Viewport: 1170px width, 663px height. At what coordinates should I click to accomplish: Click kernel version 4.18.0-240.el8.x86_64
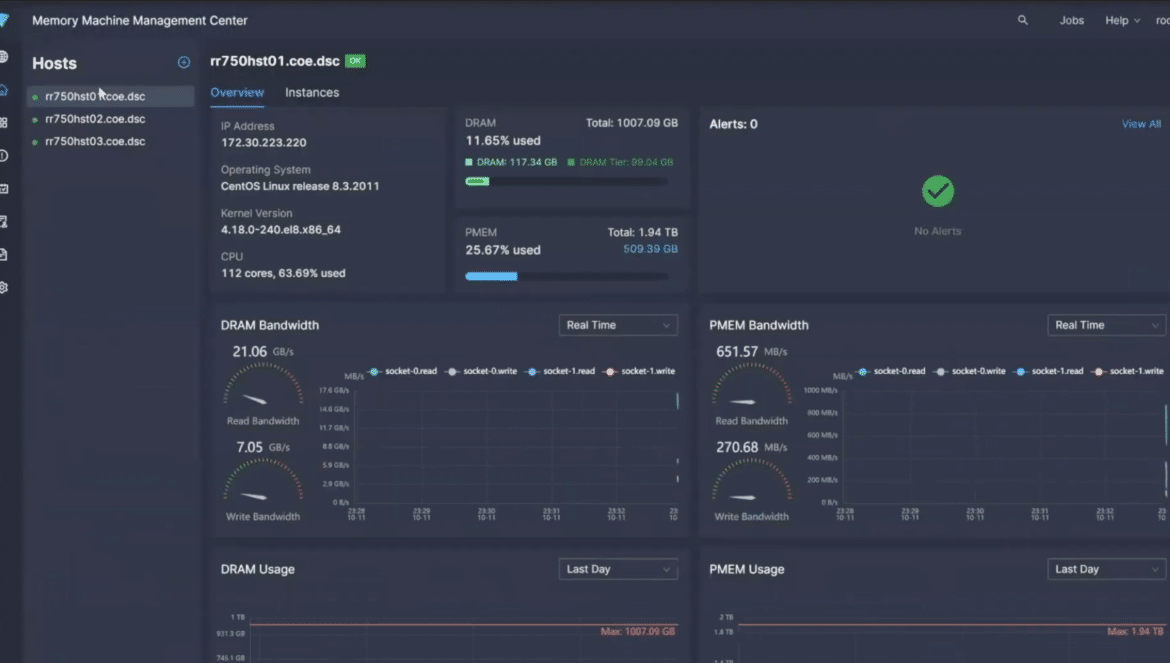point(281,230)
